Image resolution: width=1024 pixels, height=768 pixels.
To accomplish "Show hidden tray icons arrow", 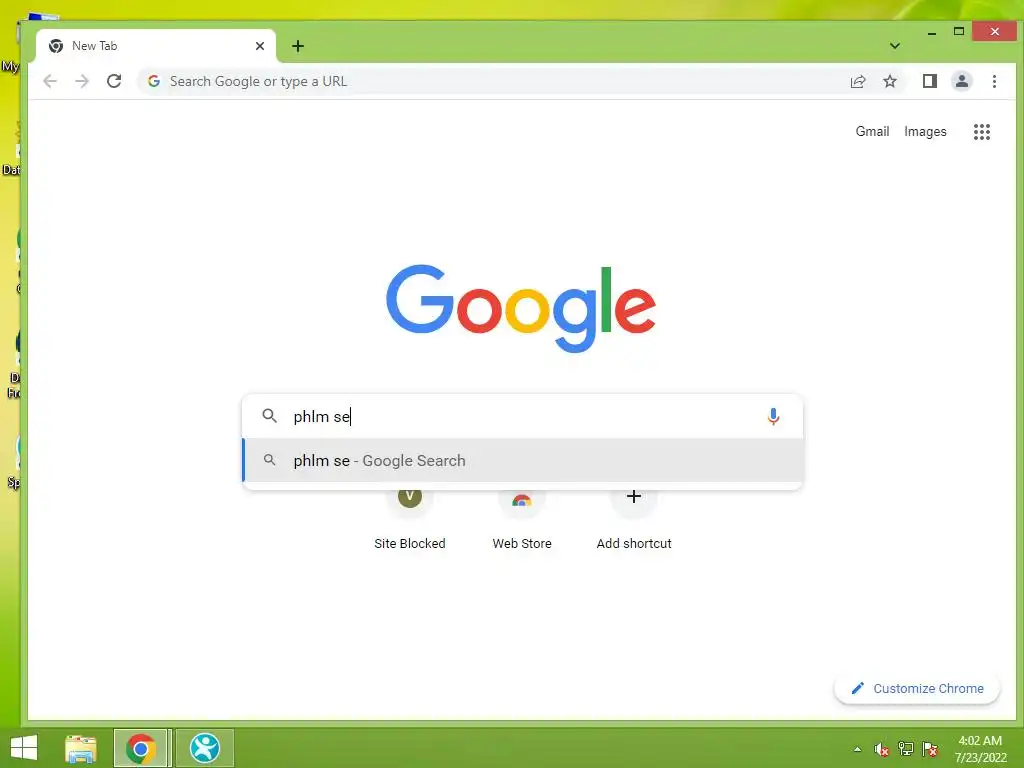I will coord(857,750).
